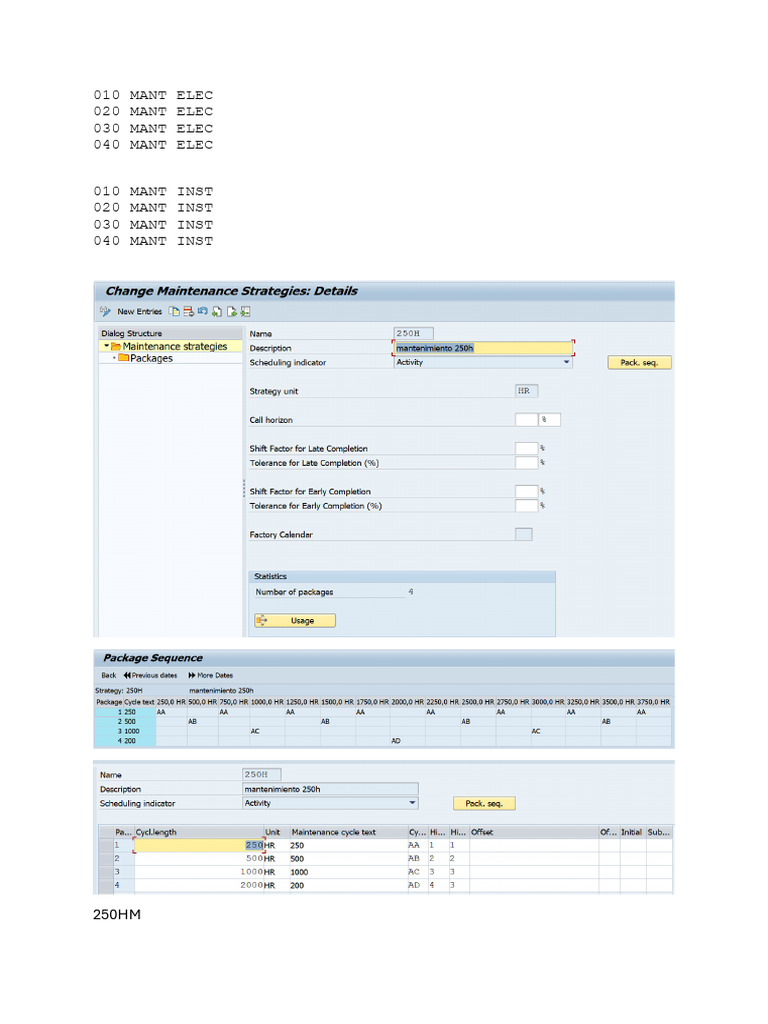768x1024 pixels.
Task: Click the Next Entry icon in toolbar
Action: click(x=232, y=312)
